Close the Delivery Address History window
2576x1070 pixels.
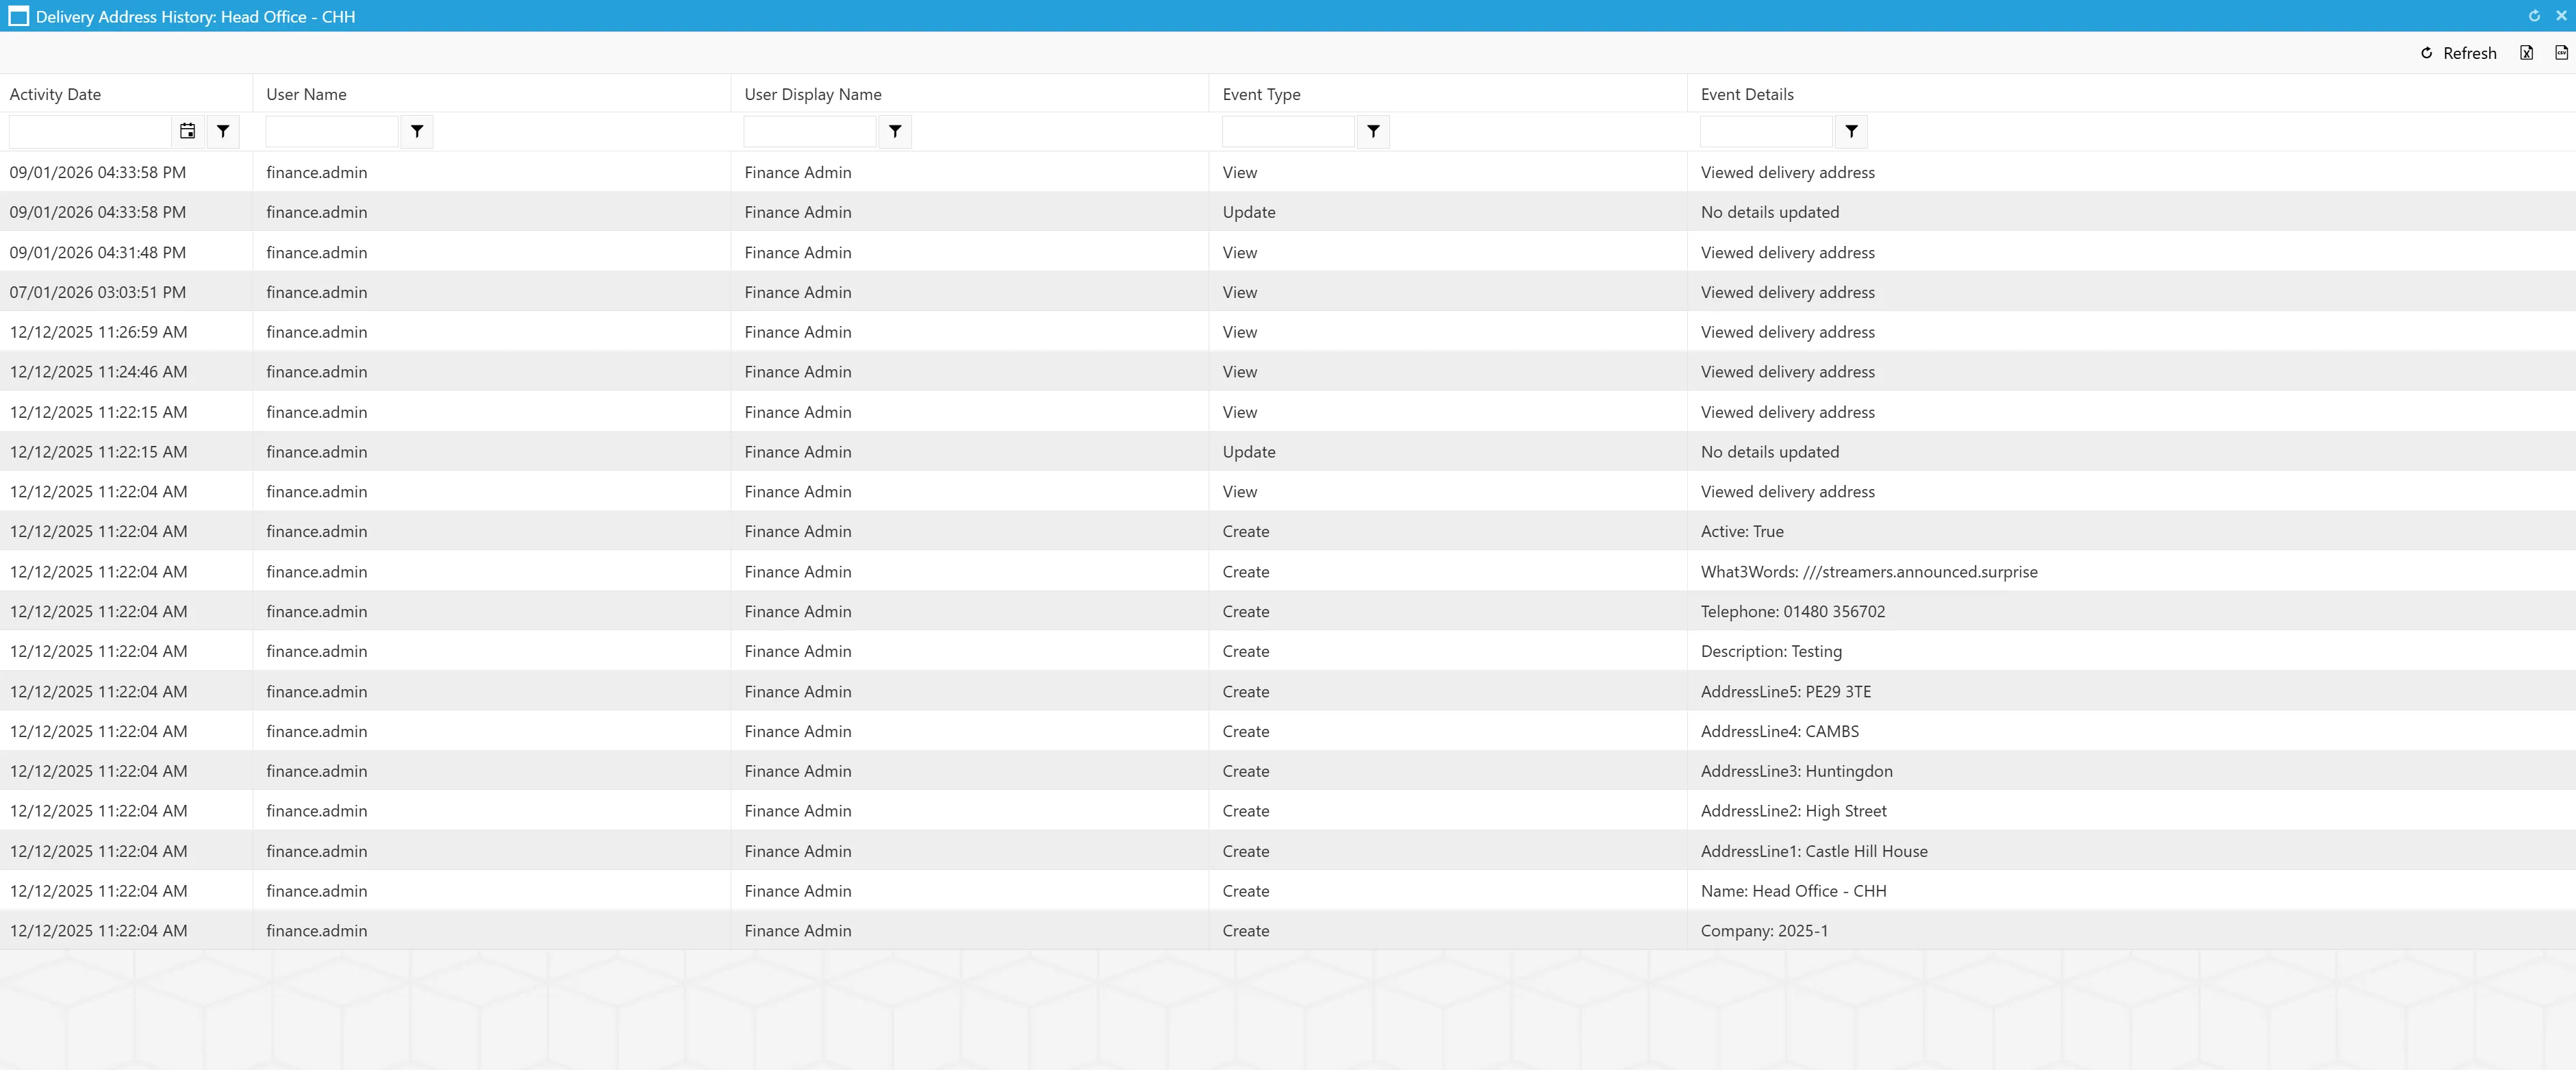click(x=2561, y=16)
